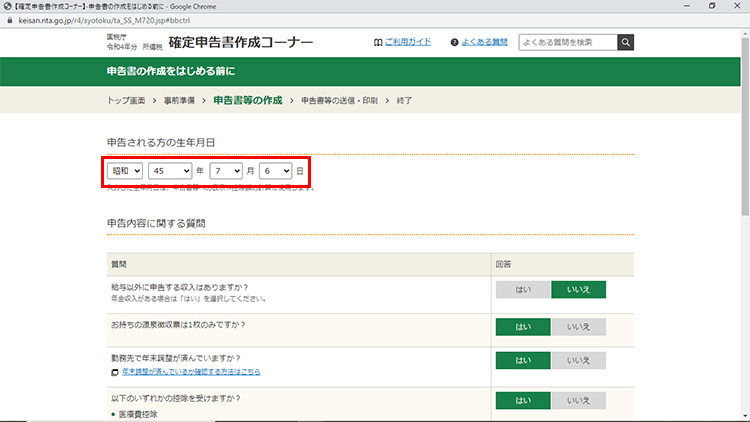Open the 年末調整 confirmation method link

pyautogui.click(x=191, y=371)
